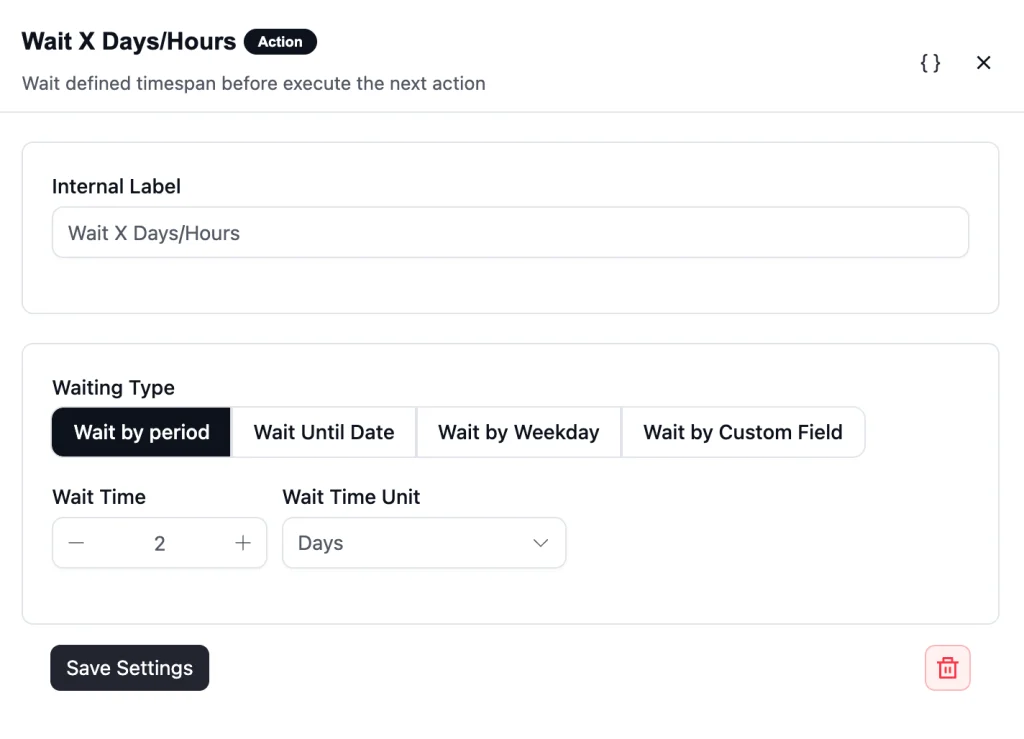This screenshot has height=739, width=1024.
Task: Close the Wait X Days/Hours panel
Action: point(984,63)
